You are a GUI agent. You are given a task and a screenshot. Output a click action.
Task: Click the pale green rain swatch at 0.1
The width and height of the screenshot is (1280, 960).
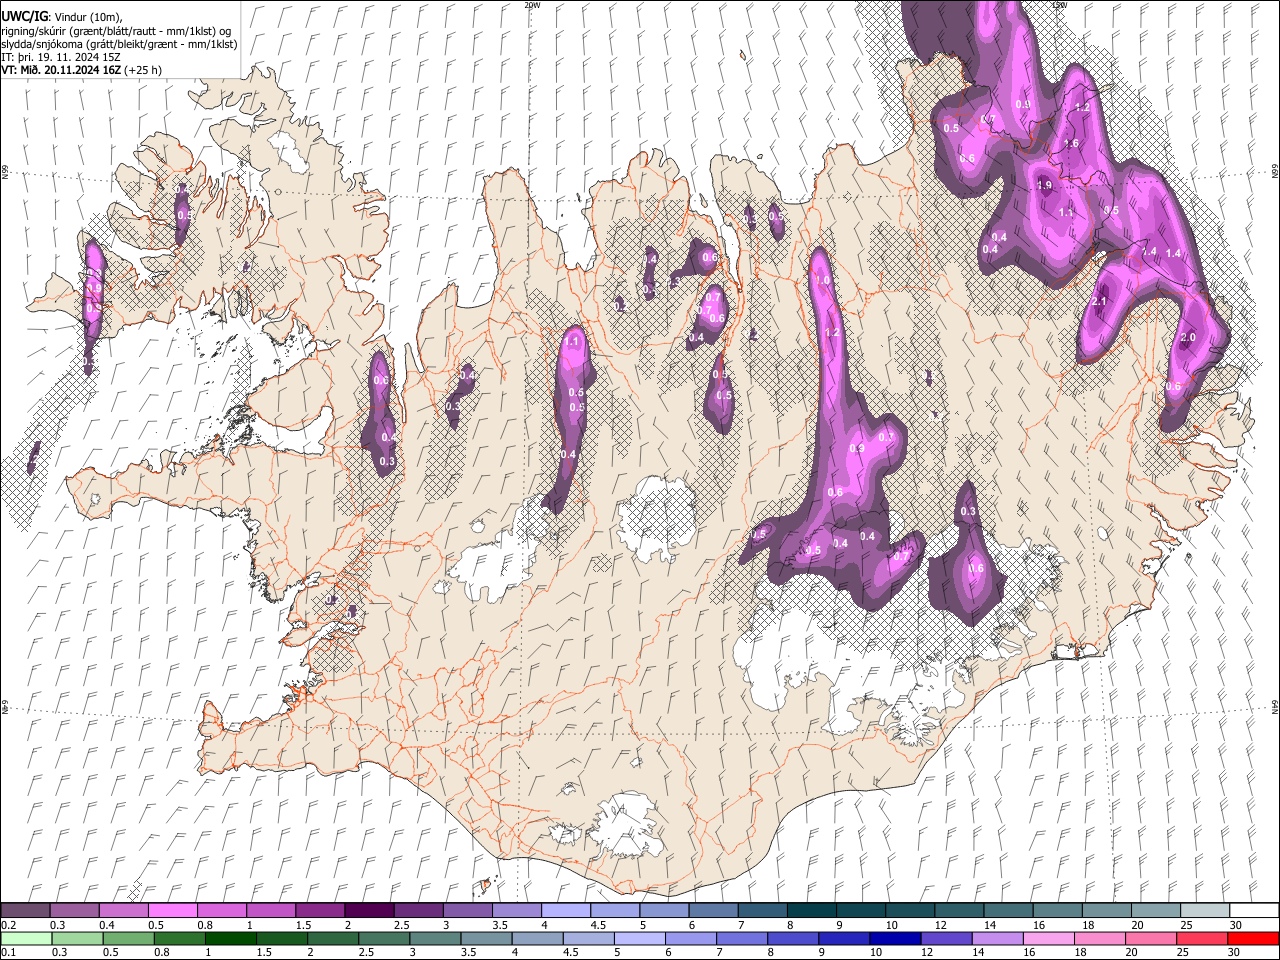click(26, 939)
